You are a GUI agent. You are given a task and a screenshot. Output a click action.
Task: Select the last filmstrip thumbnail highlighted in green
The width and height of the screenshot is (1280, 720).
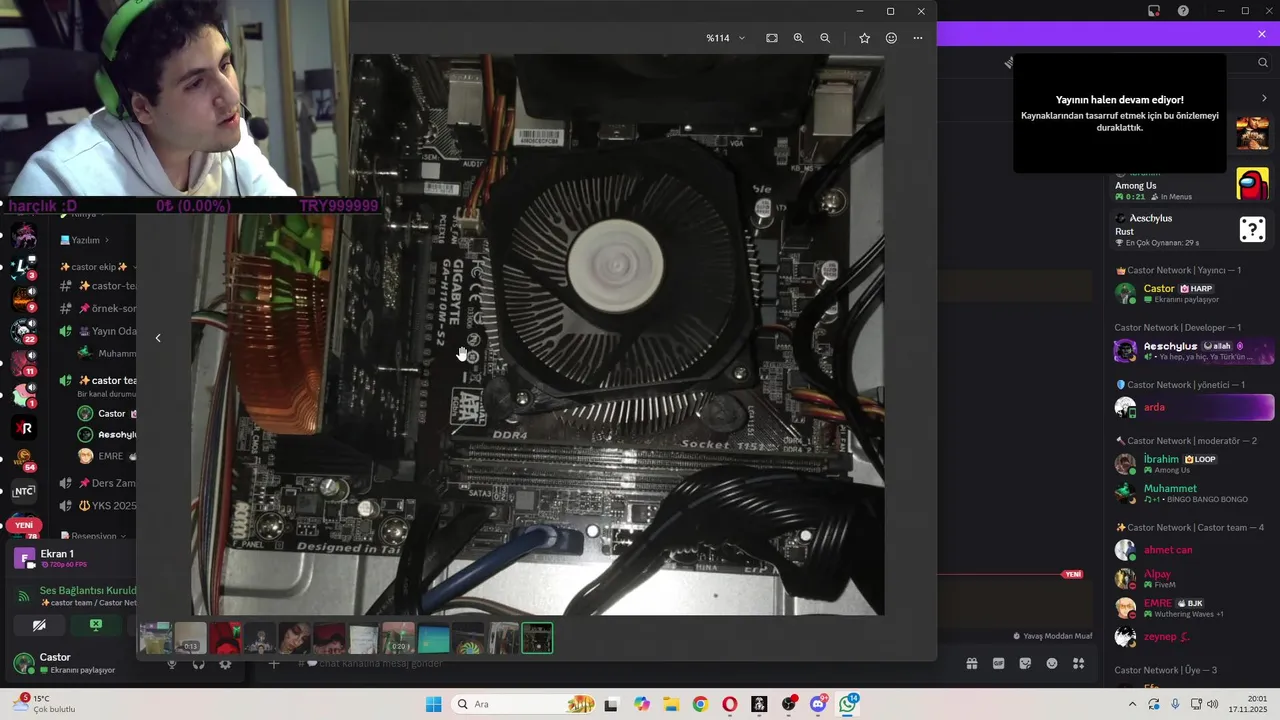tap(537, 638)
